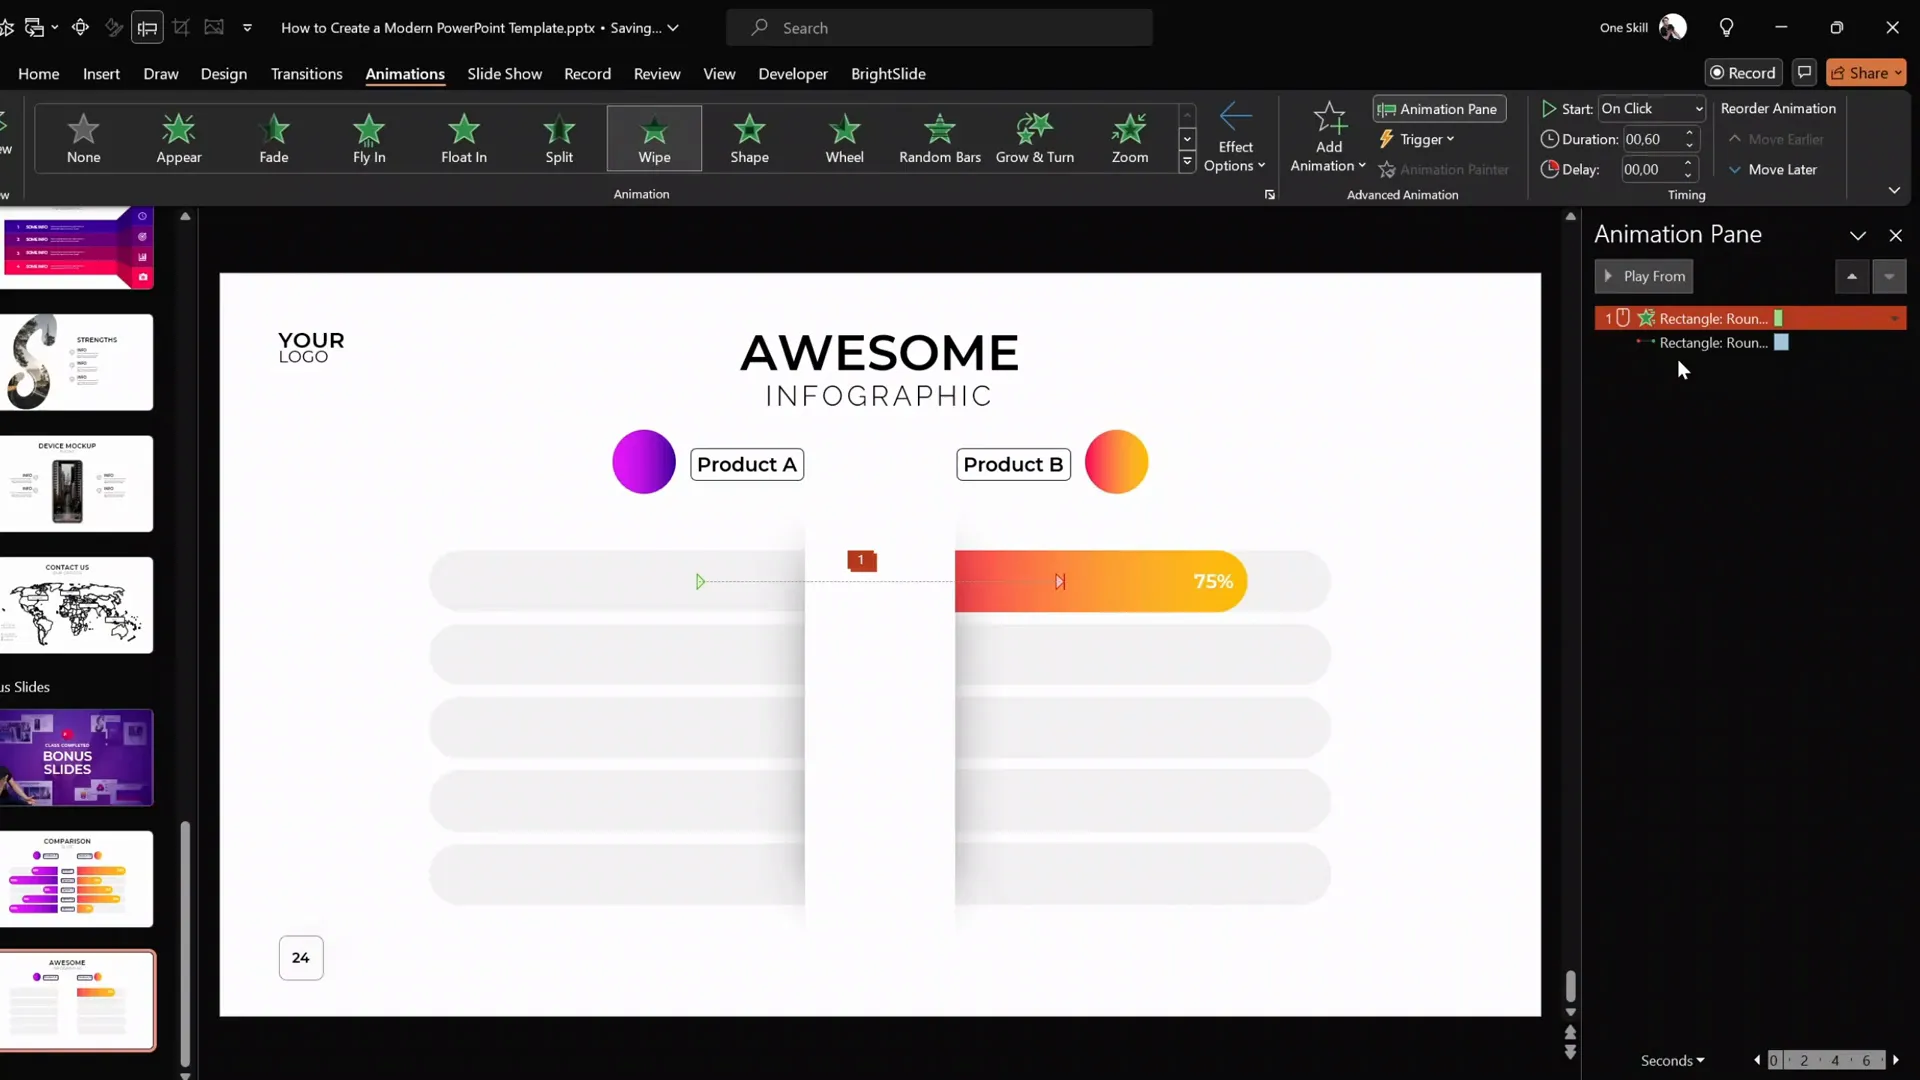Select the Product A purple gradient circle
This screenshot has height=1080, width=1920.
pos(644,462)
